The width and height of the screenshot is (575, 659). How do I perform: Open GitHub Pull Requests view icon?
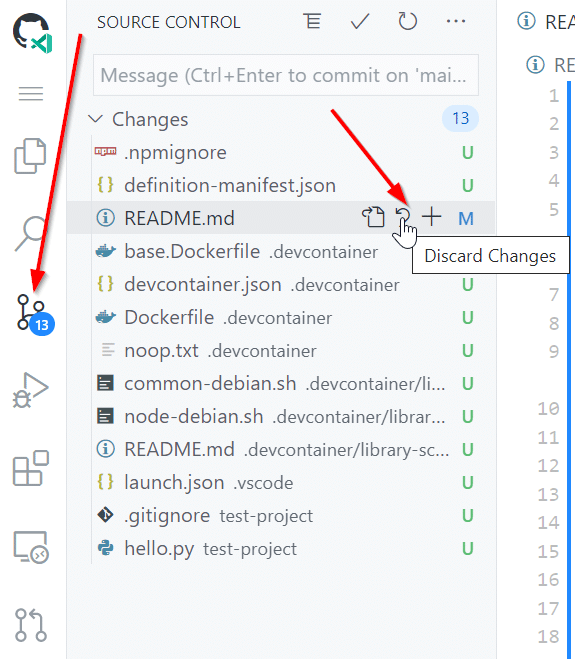(x=31, y=625)
